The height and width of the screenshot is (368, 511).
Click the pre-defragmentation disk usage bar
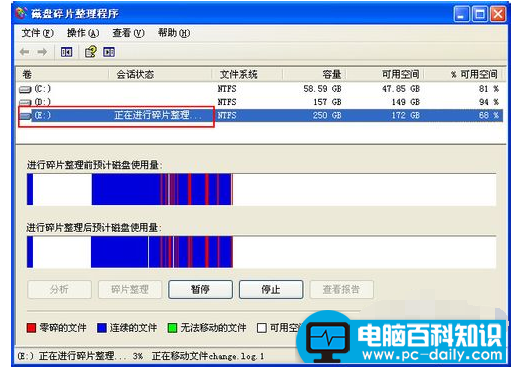click(x=261, y=189)
